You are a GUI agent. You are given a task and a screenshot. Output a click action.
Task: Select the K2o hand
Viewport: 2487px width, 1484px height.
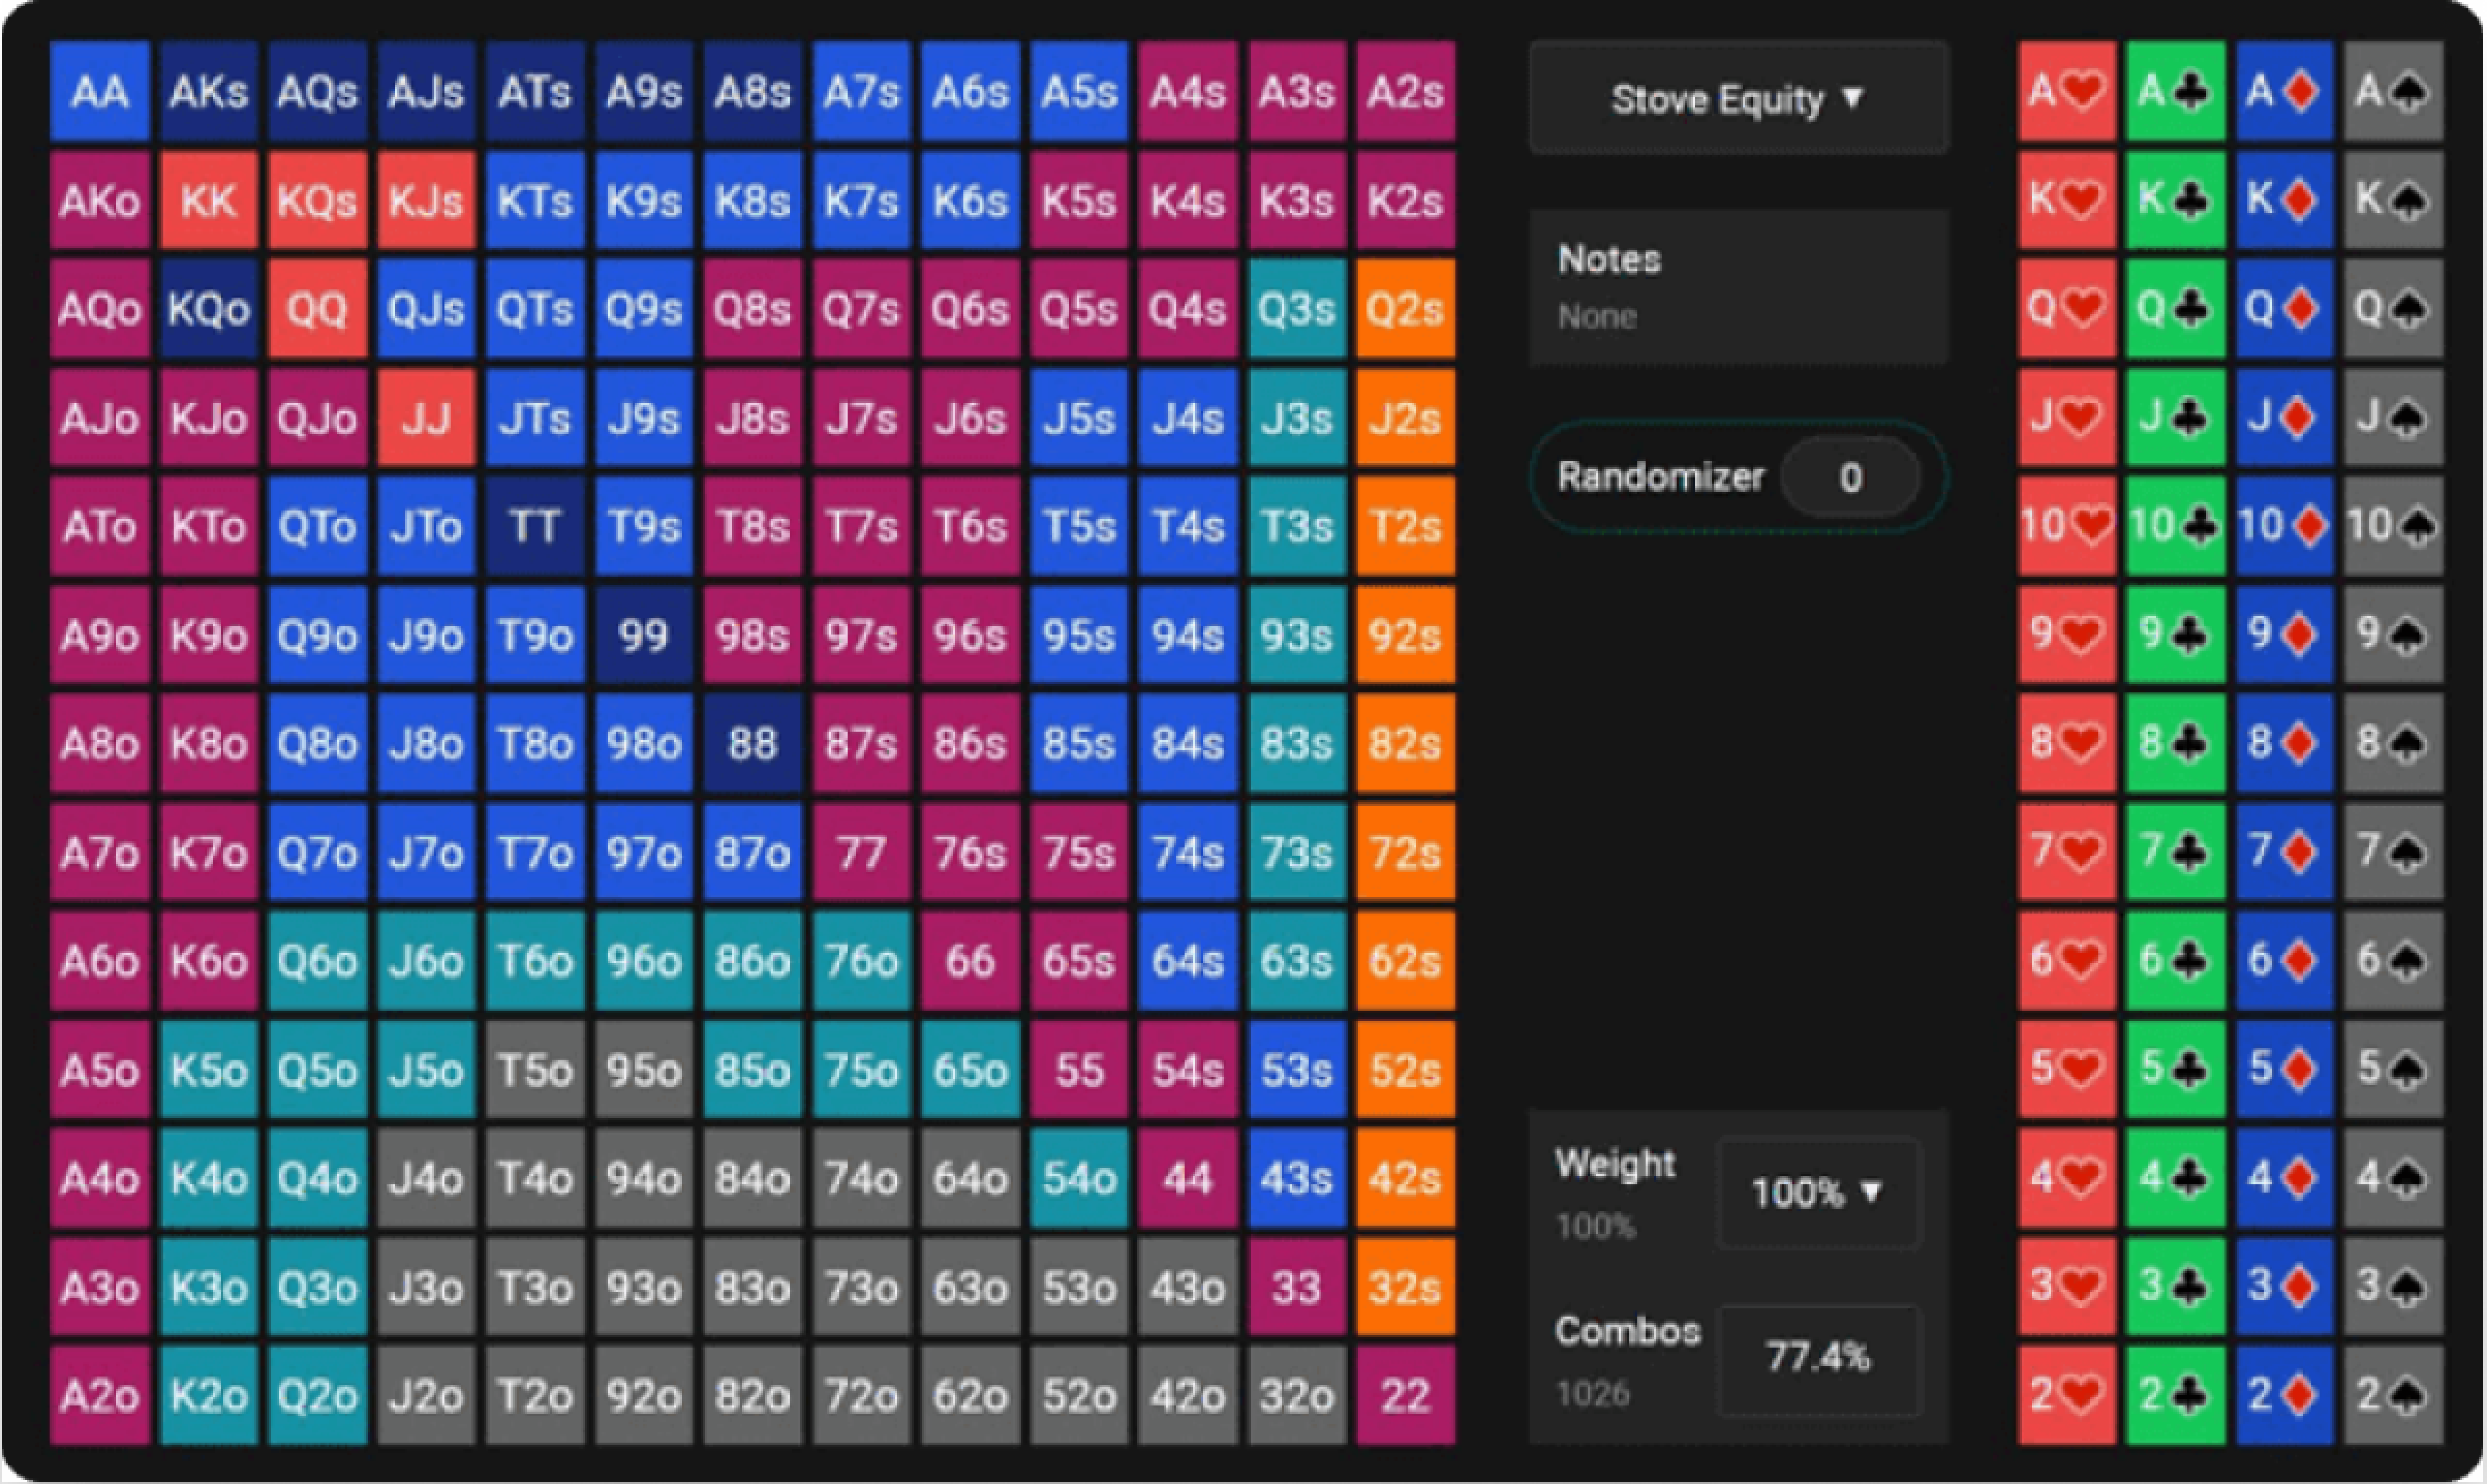[x=209, y=1396]
